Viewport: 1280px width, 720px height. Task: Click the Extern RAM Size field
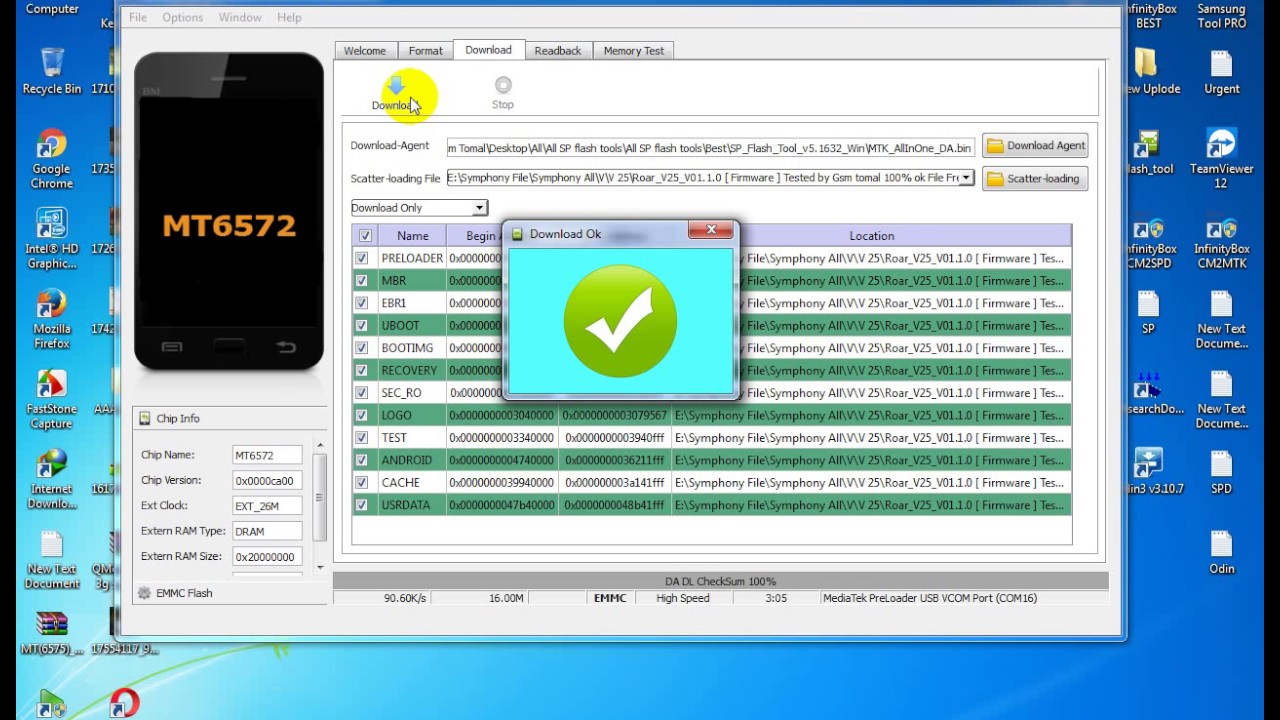click(267, 557)
